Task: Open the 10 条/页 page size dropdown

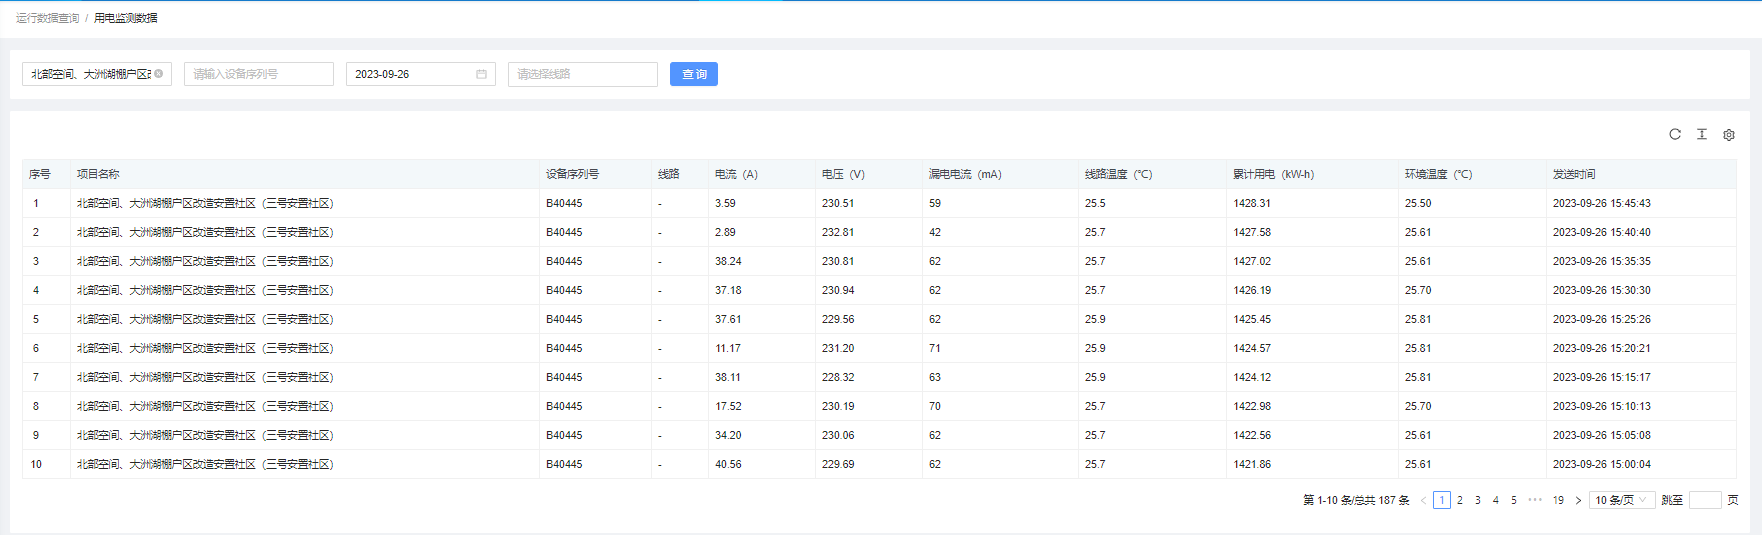Action: [x=1620, y=500]
